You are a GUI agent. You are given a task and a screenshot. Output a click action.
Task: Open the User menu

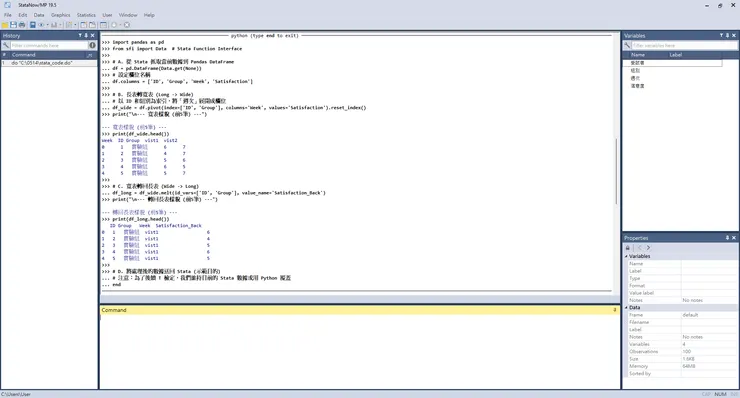[107, 15]
